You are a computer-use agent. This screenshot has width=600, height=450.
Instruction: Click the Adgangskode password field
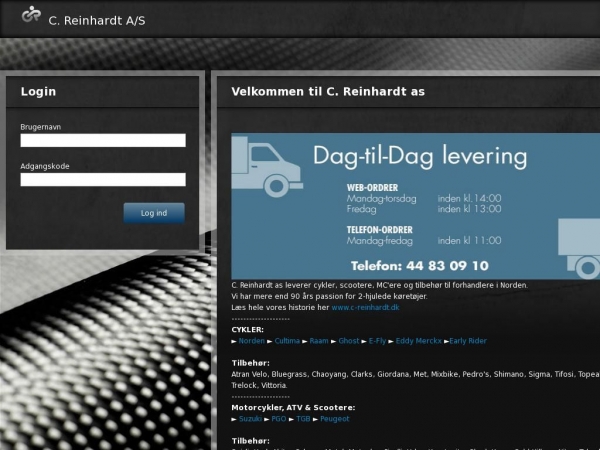tap(103, 180)
